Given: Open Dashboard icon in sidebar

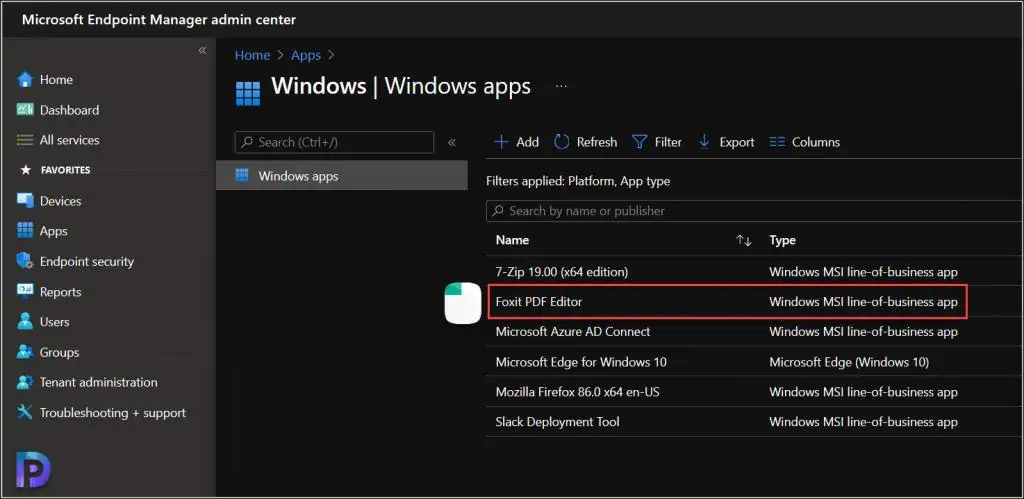Looking at the screenshot, I should 25,110.
